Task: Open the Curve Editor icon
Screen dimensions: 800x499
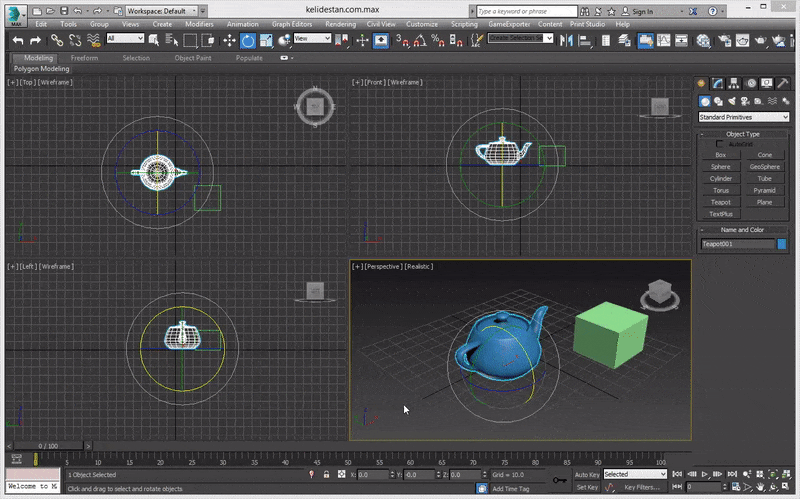Action: click(663, 40)
